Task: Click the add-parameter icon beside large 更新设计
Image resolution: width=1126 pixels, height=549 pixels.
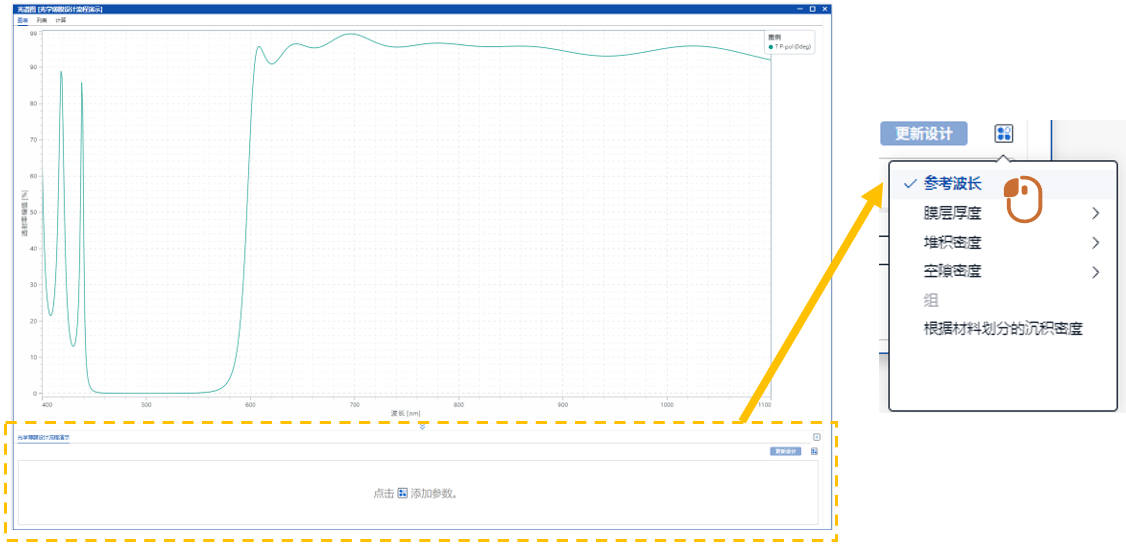Action: coord(1004,134)
